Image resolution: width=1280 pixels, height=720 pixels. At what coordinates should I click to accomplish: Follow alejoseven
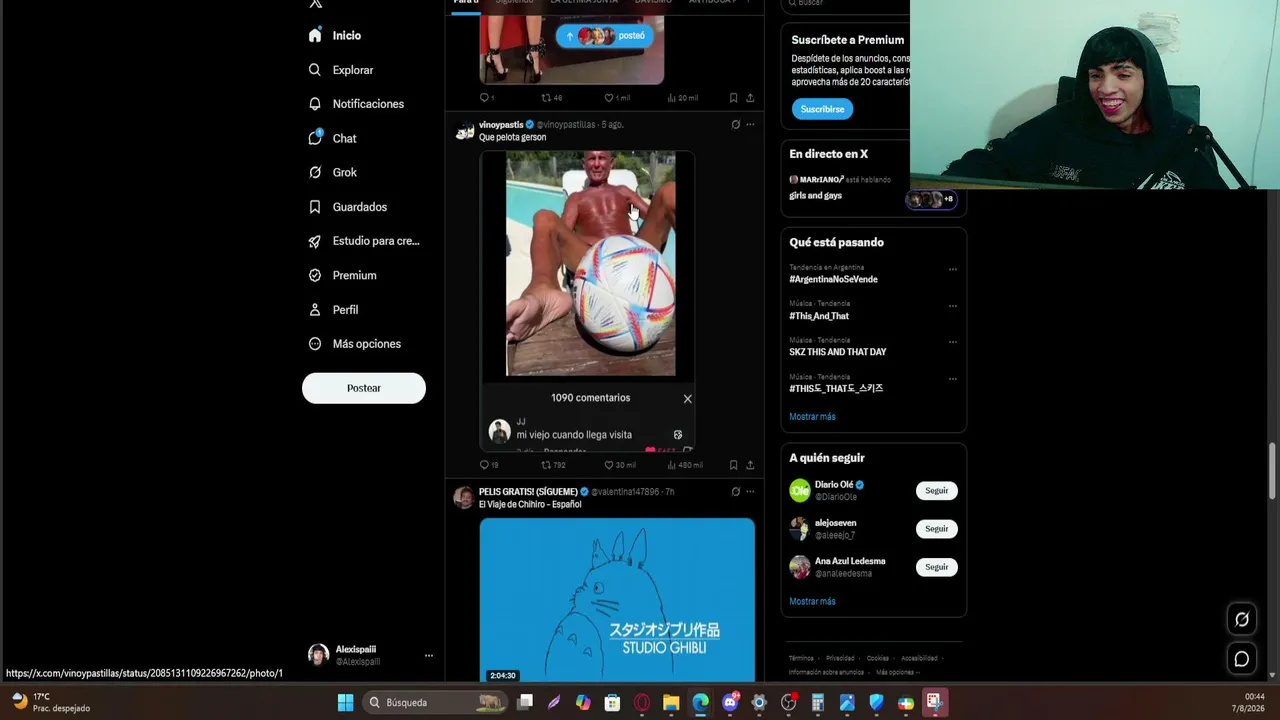coord(936,529)
